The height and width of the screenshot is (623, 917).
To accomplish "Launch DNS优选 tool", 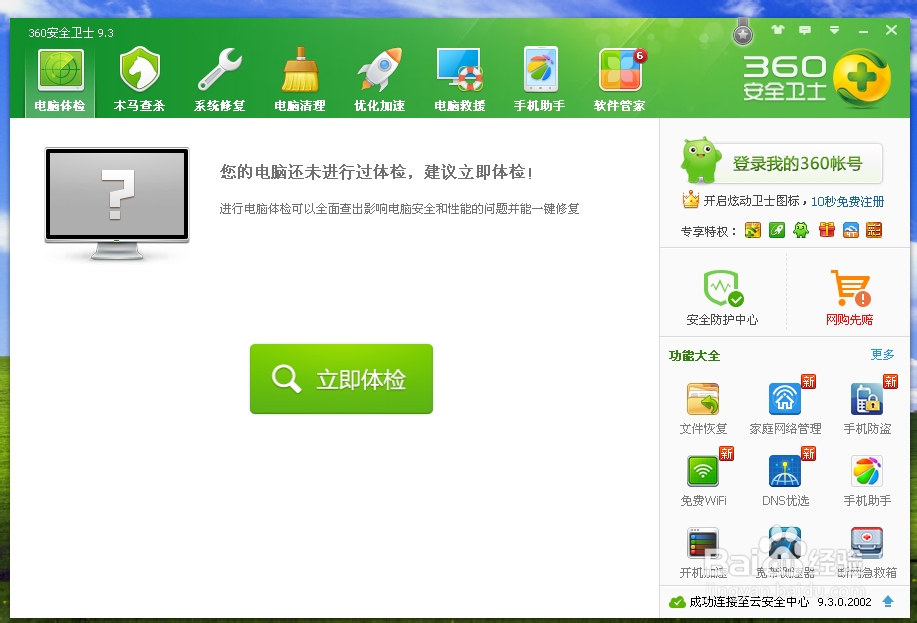I will [785, 480].
